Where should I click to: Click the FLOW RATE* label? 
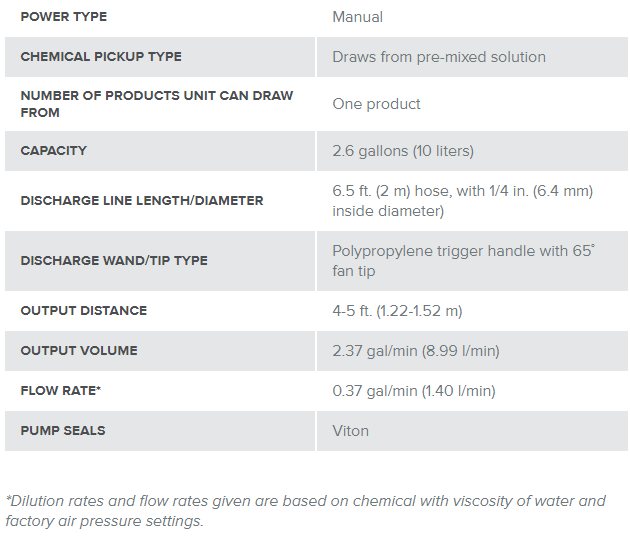pos(61,391)
